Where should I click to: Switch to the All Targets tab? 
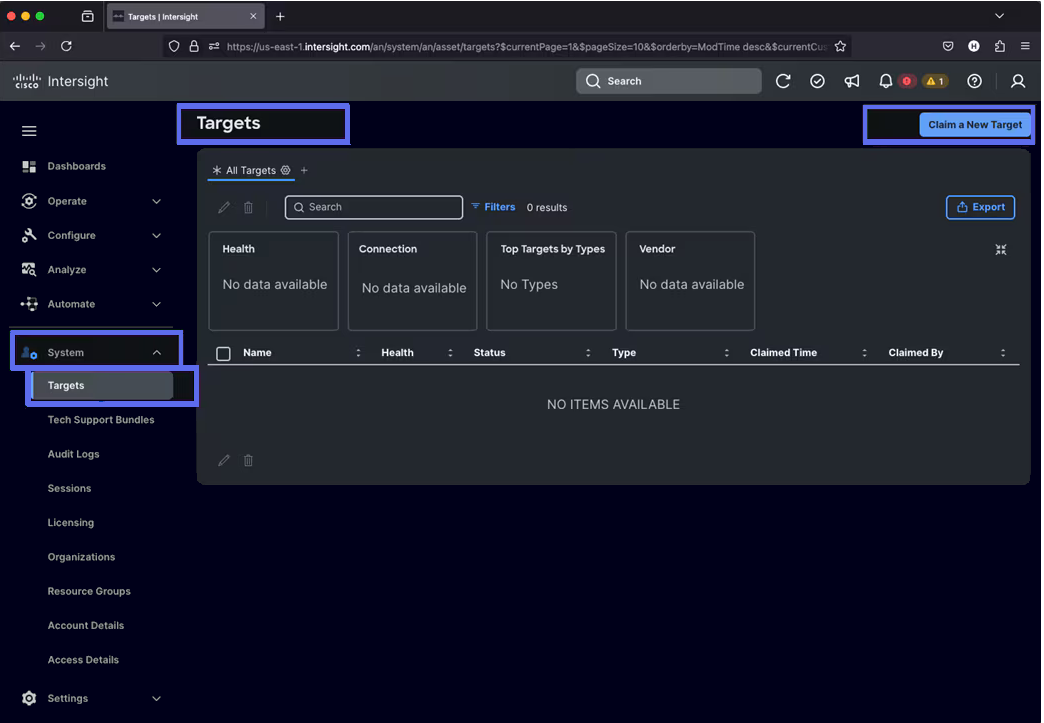(248, 170)
